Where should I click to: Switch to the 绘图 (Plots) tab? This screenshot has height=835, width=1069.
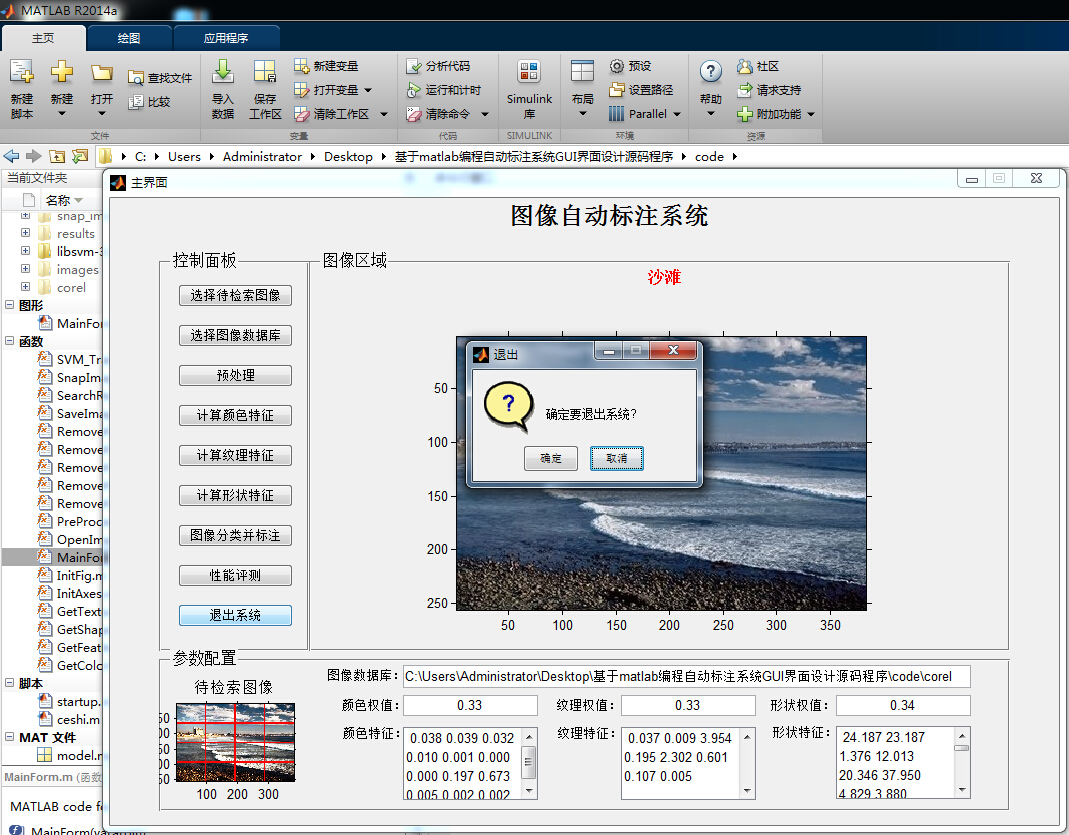pos(129,38)
